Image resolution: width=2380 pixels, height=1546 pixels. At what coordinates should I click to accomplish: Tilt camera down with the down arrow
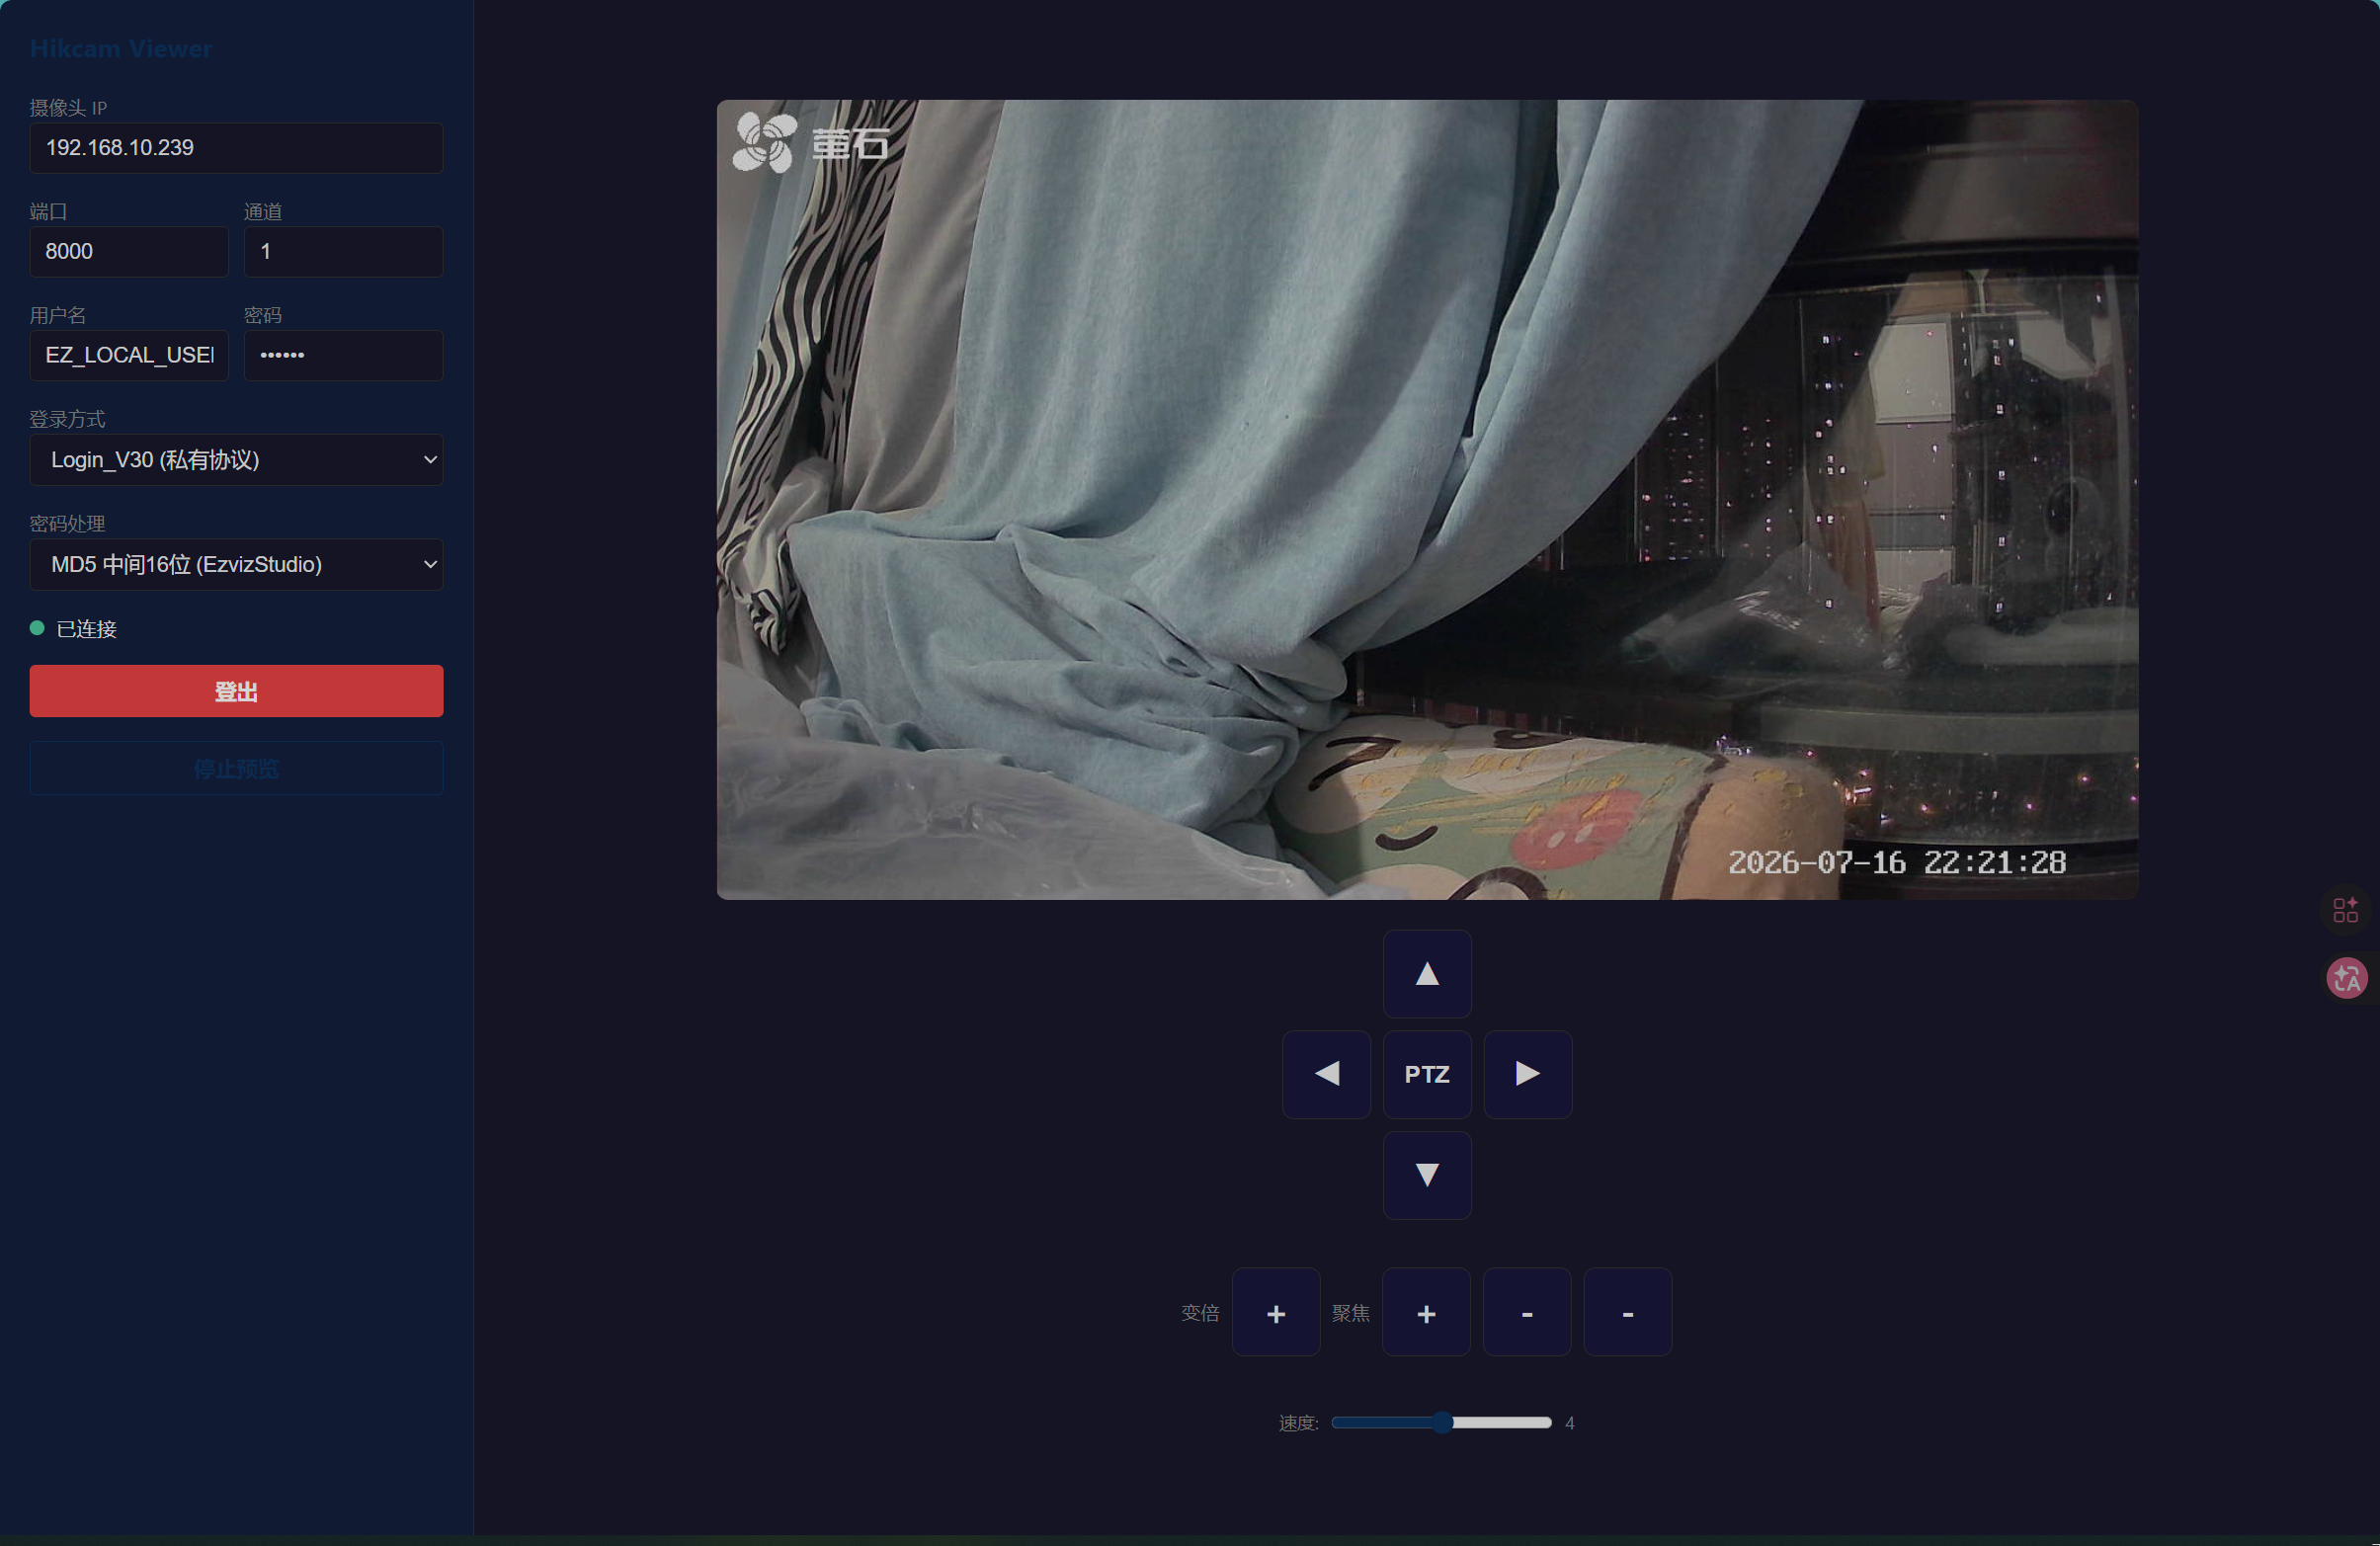(1427, 1175)
